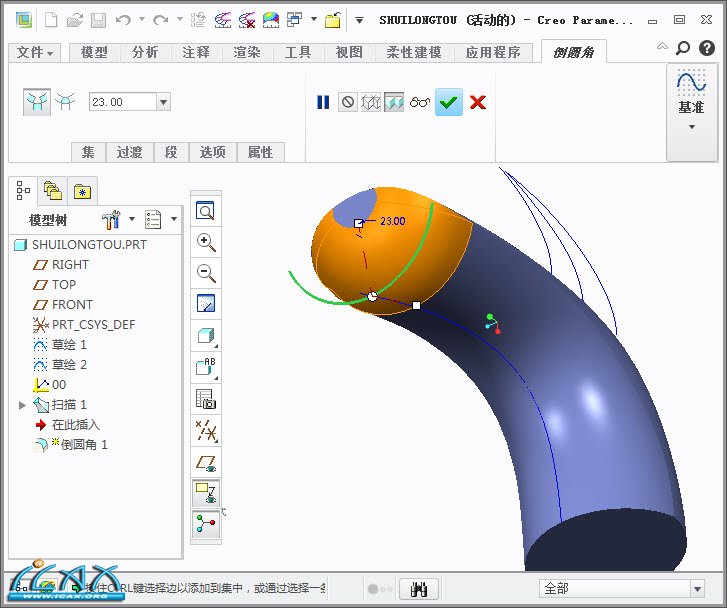Toggle spin center display
Viewport: 727px width, 608px height.
point(206,524)
